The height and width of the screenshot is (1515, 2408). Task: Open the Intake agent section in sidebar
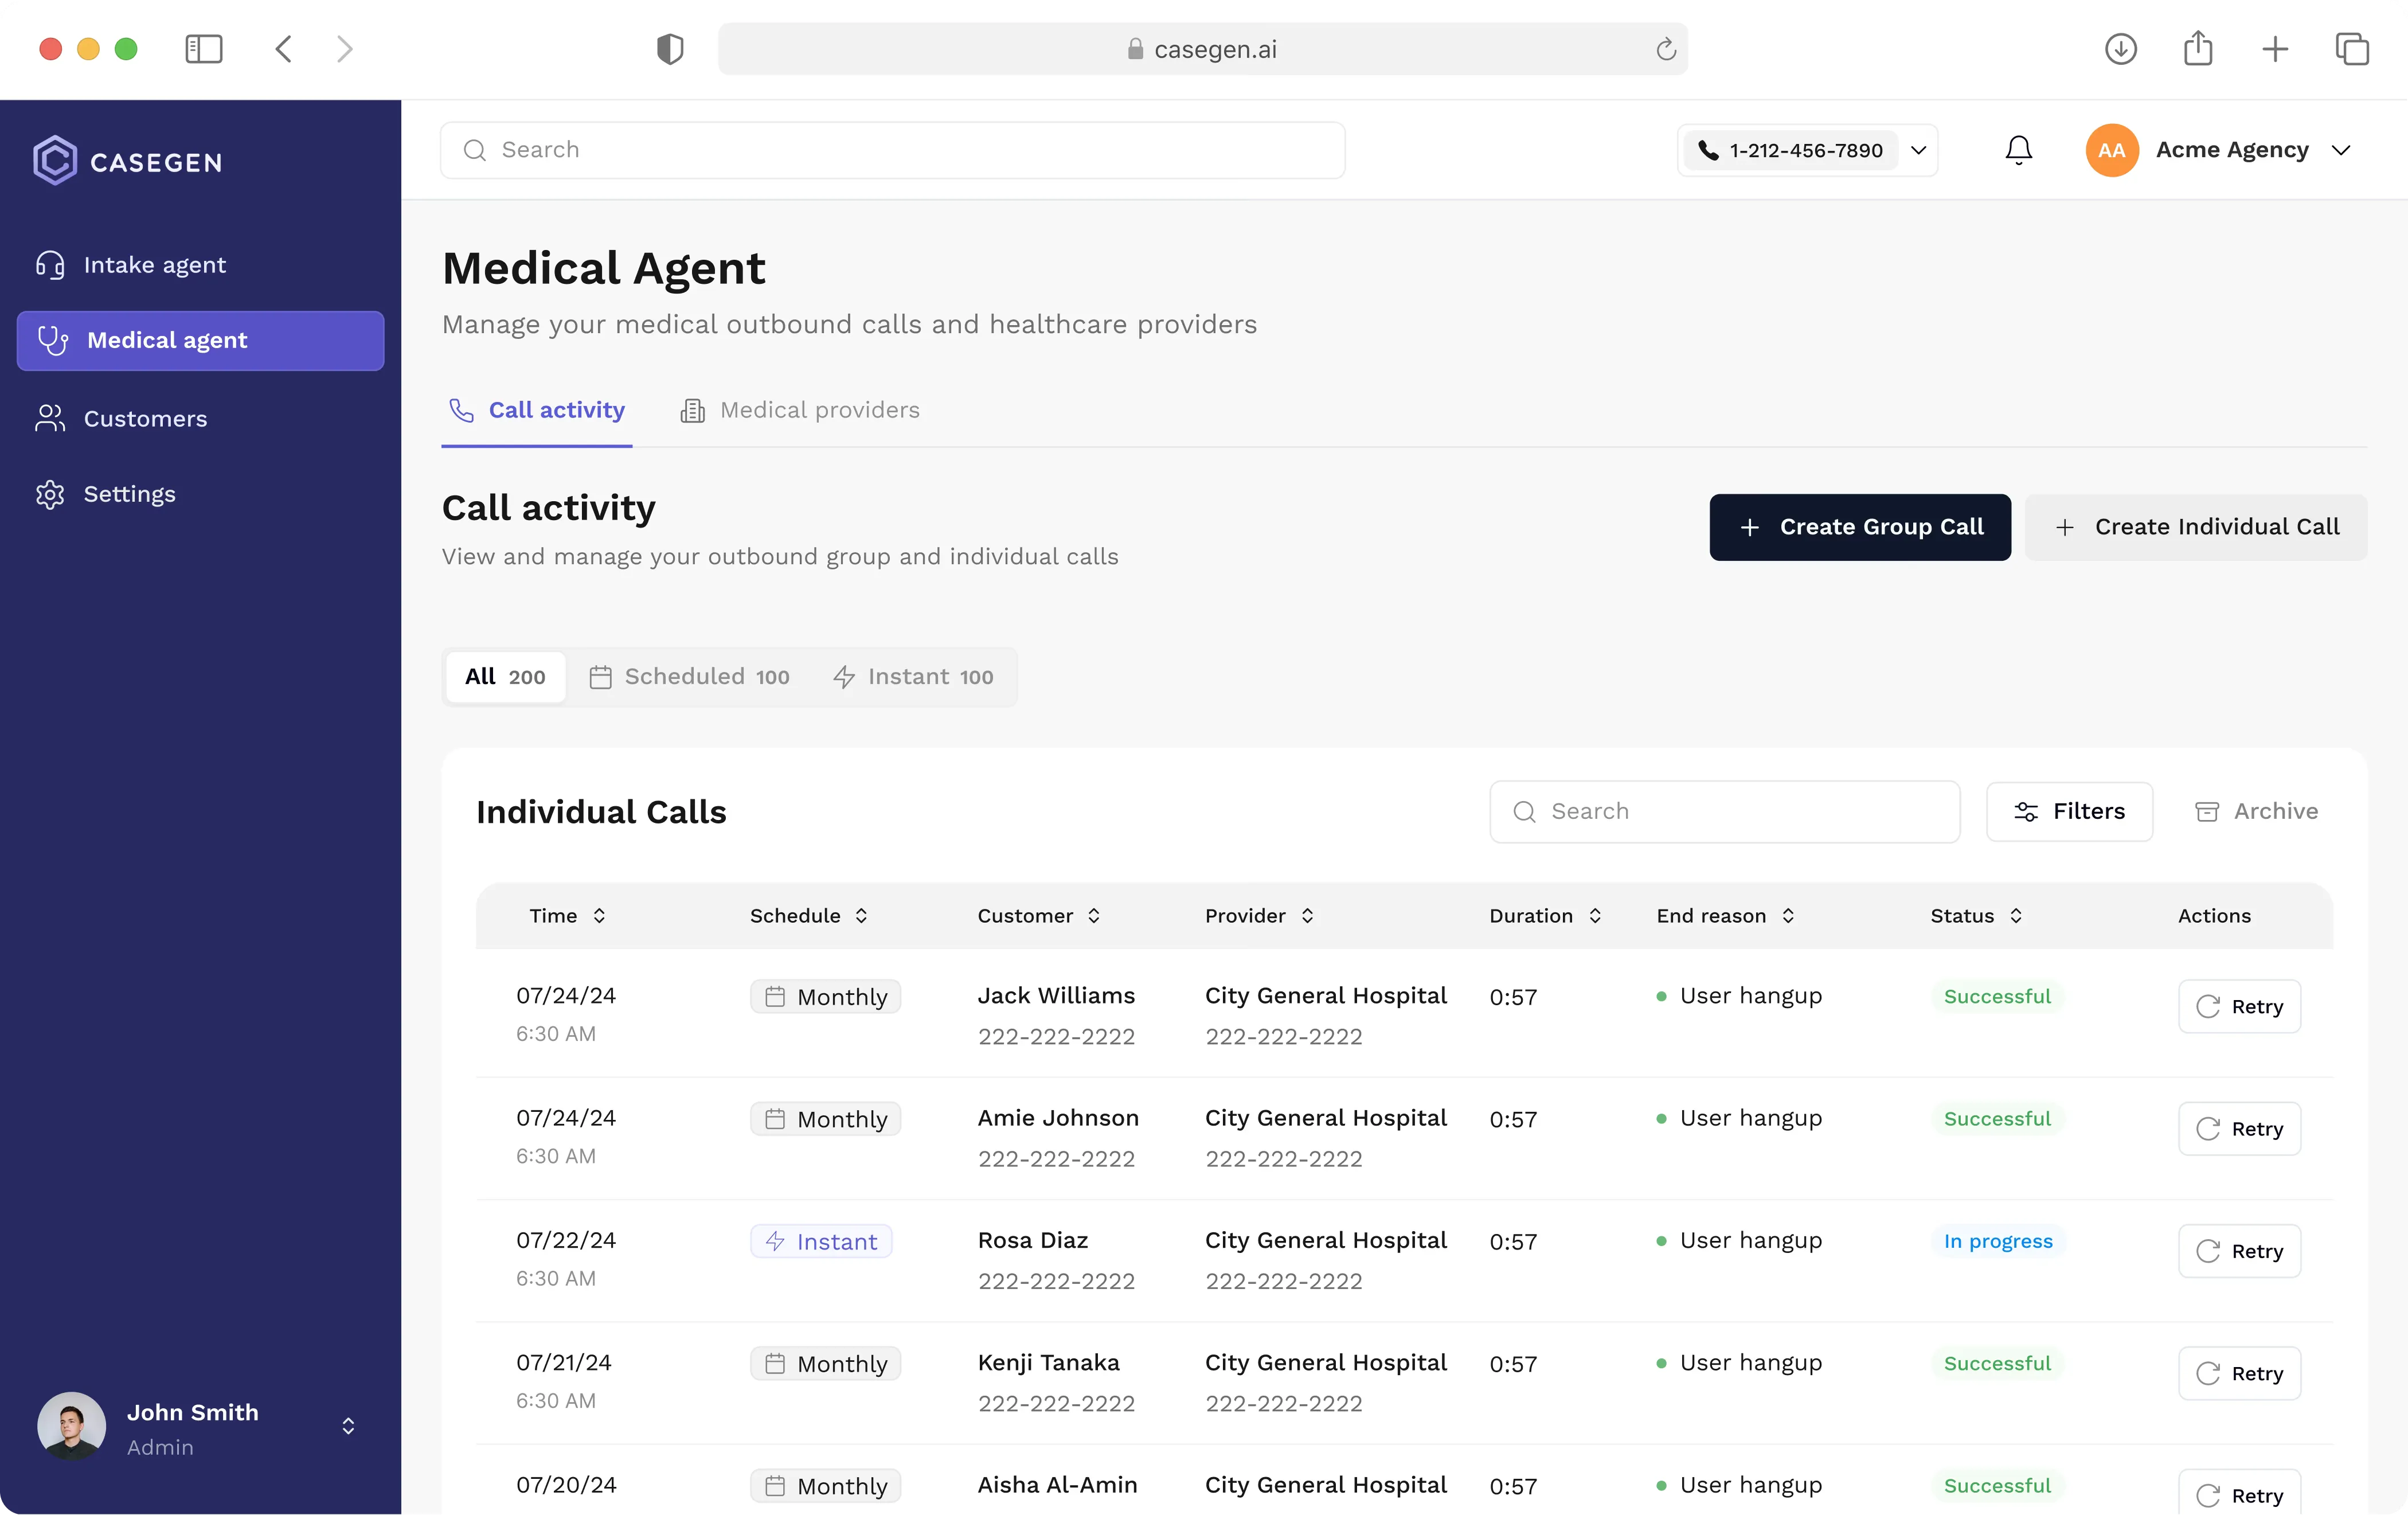[x=155, y=264]
